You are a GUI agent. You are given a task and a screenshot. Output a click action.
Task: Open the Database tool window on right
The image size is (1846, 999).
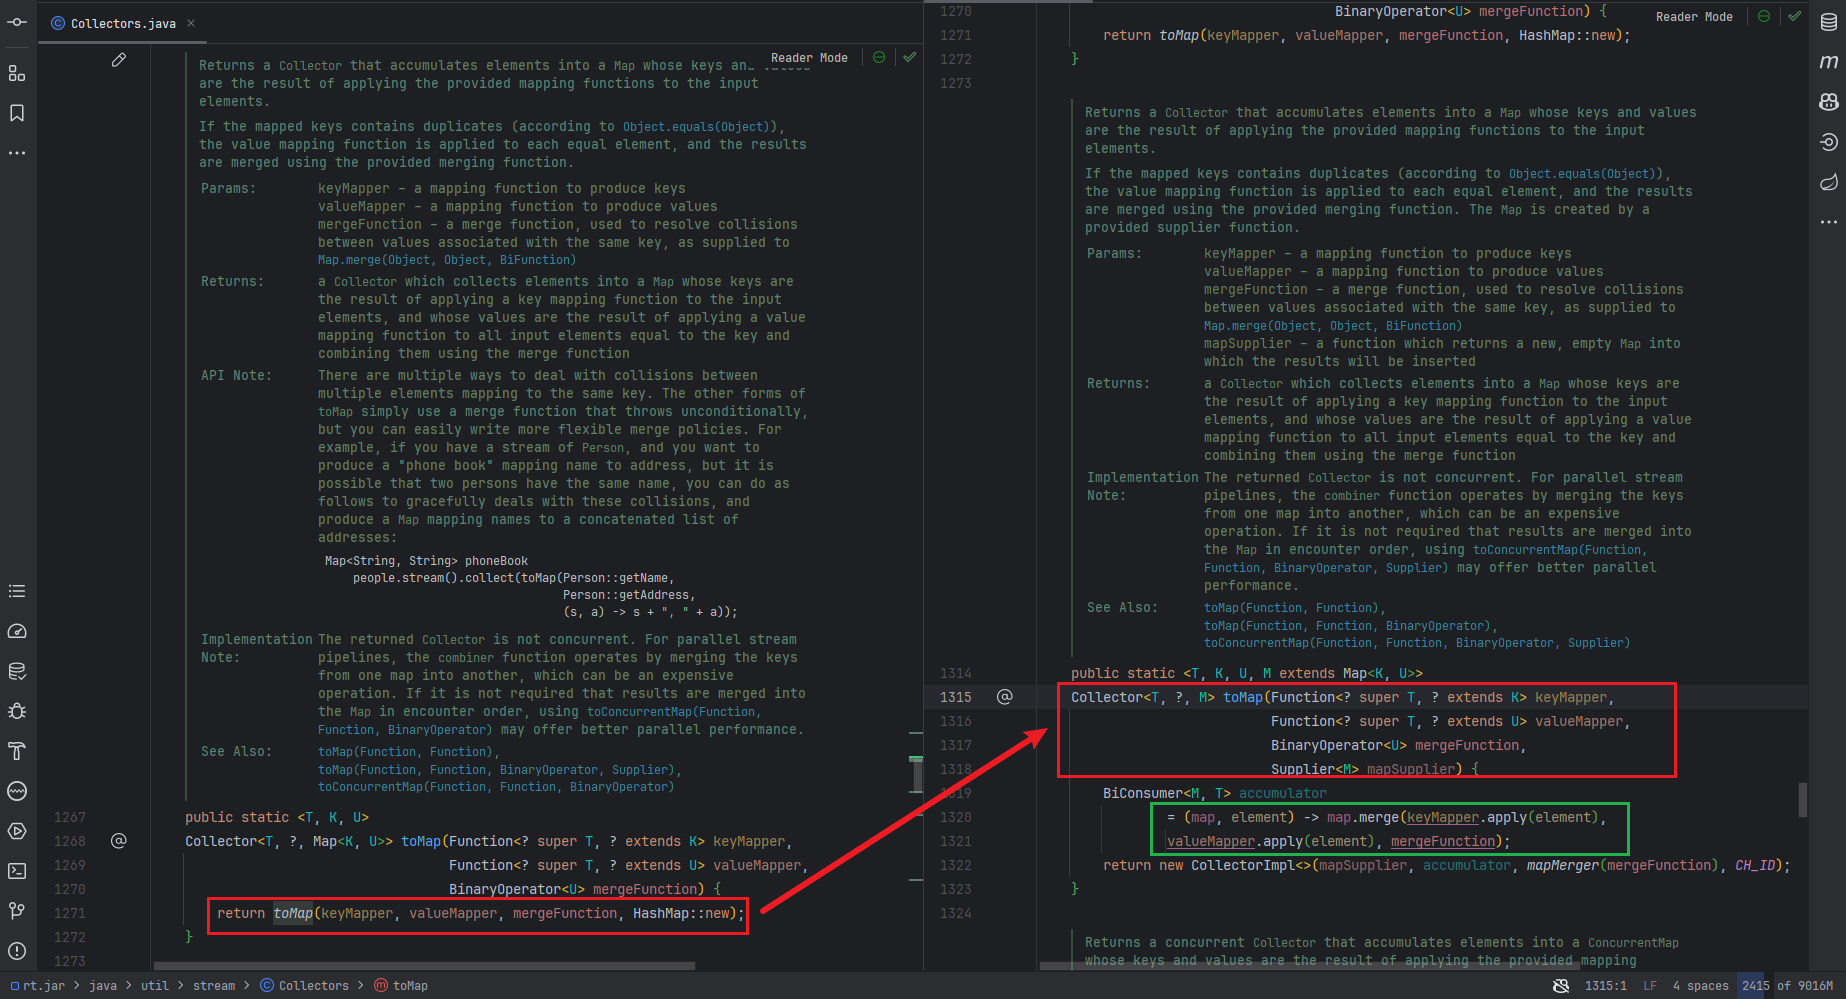1828,22
